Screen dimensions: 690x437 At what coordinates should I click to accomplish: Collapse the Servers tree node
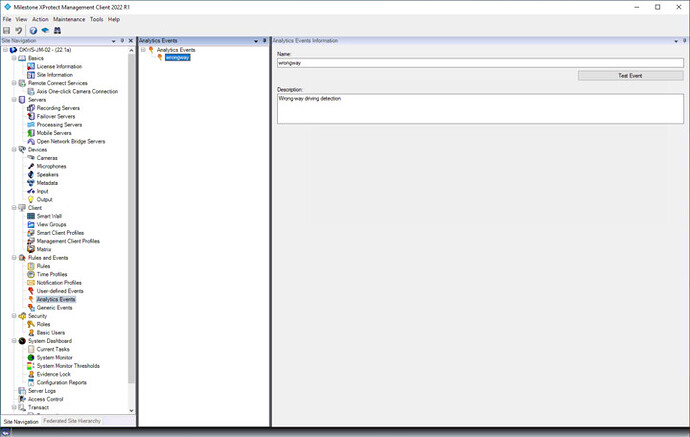click(14, 100)
